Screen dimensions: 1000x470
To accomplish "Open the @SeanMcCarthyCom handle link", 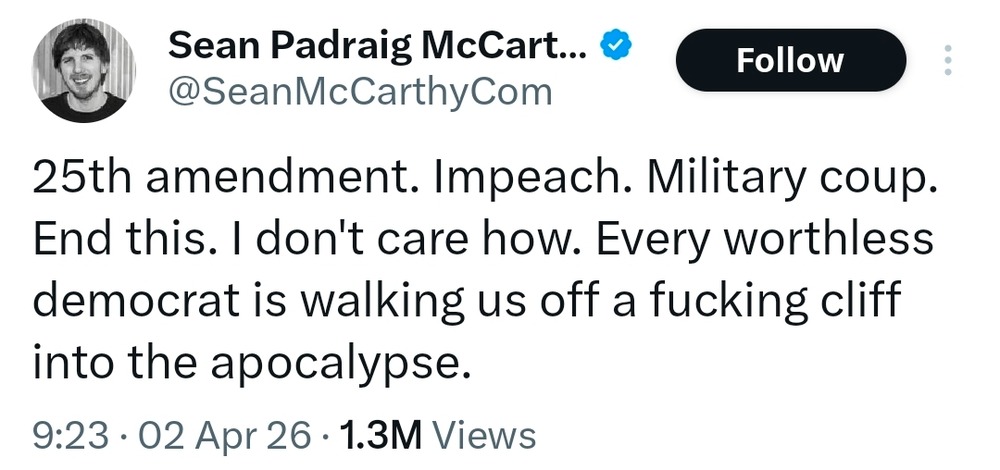I will [x=360, y=92].
